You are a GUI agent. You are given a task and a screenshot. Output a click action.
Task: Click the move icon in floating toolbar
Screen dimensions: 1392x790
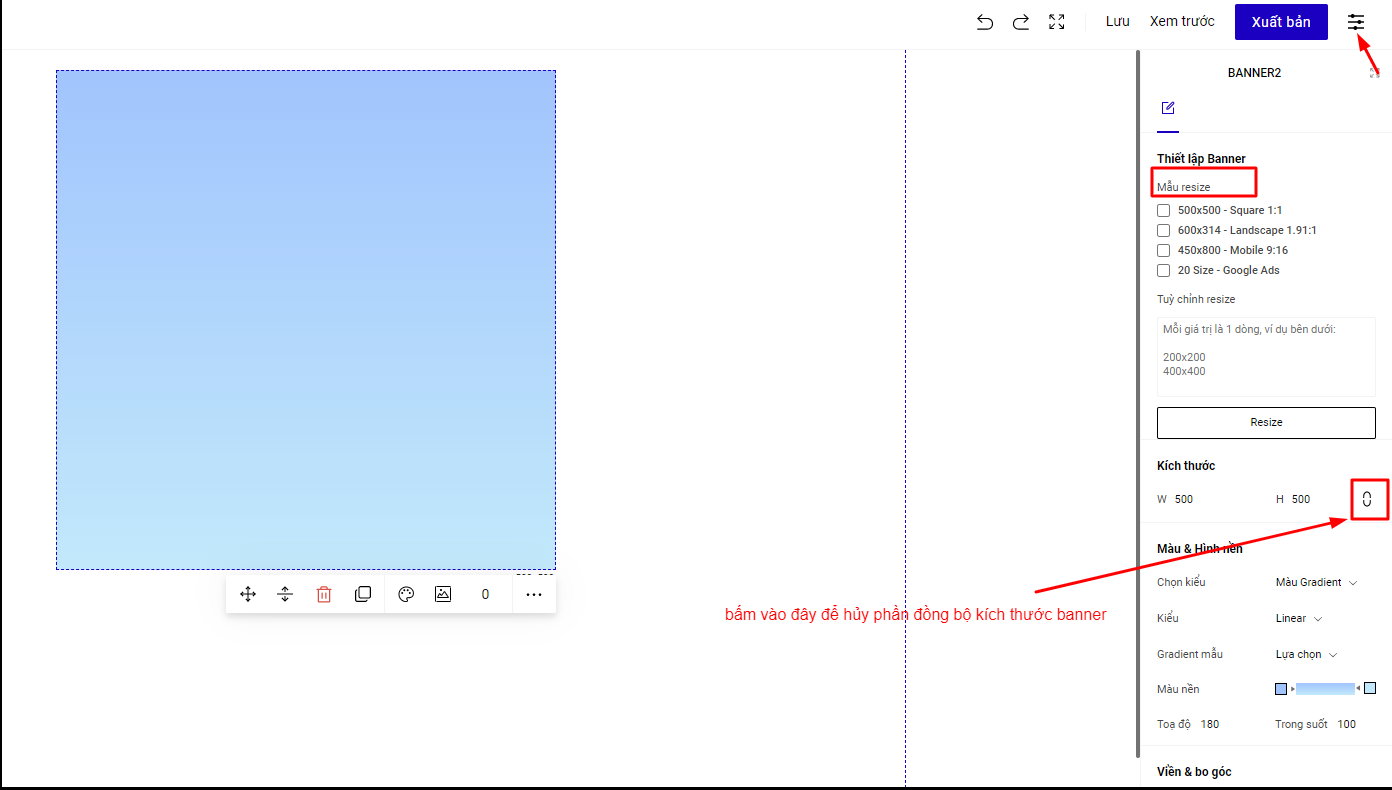pos(248,594)
